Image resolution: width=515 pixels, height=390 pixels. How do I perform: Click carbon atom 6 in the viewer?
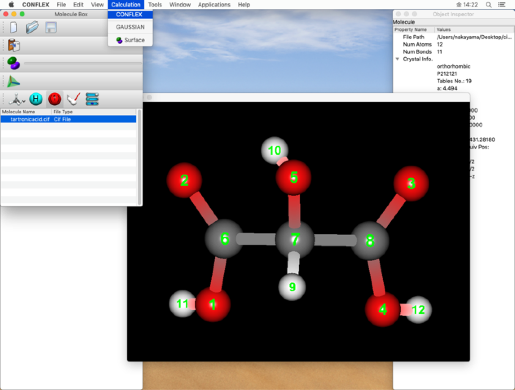(224, 239)
